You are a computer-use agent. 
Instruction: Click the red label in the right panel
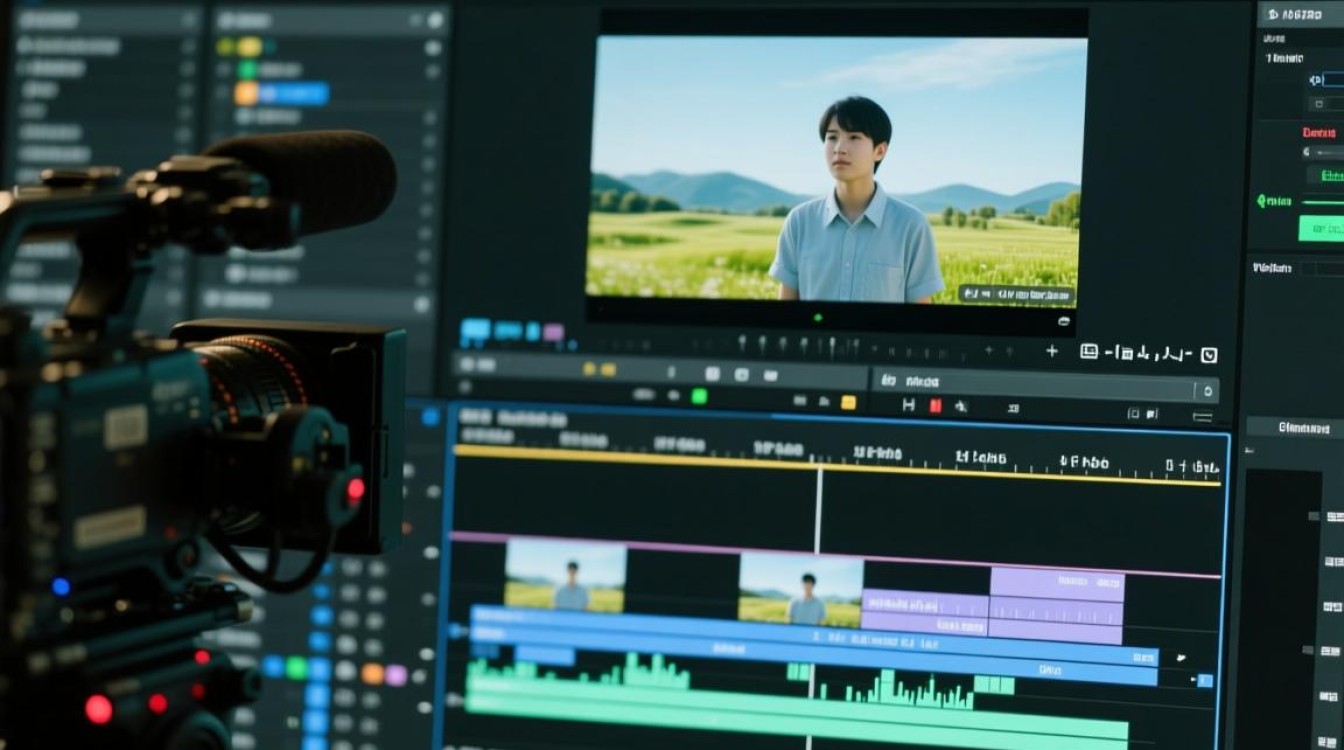coord(1319,133)
